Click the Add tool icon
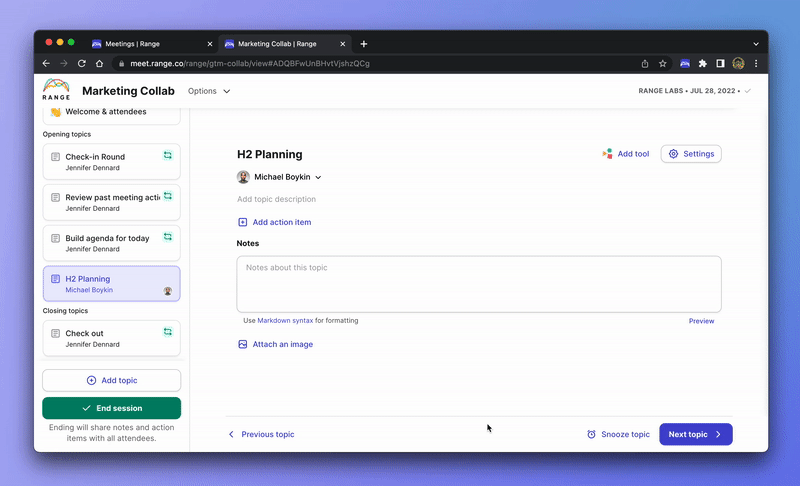 click(607, 154)
